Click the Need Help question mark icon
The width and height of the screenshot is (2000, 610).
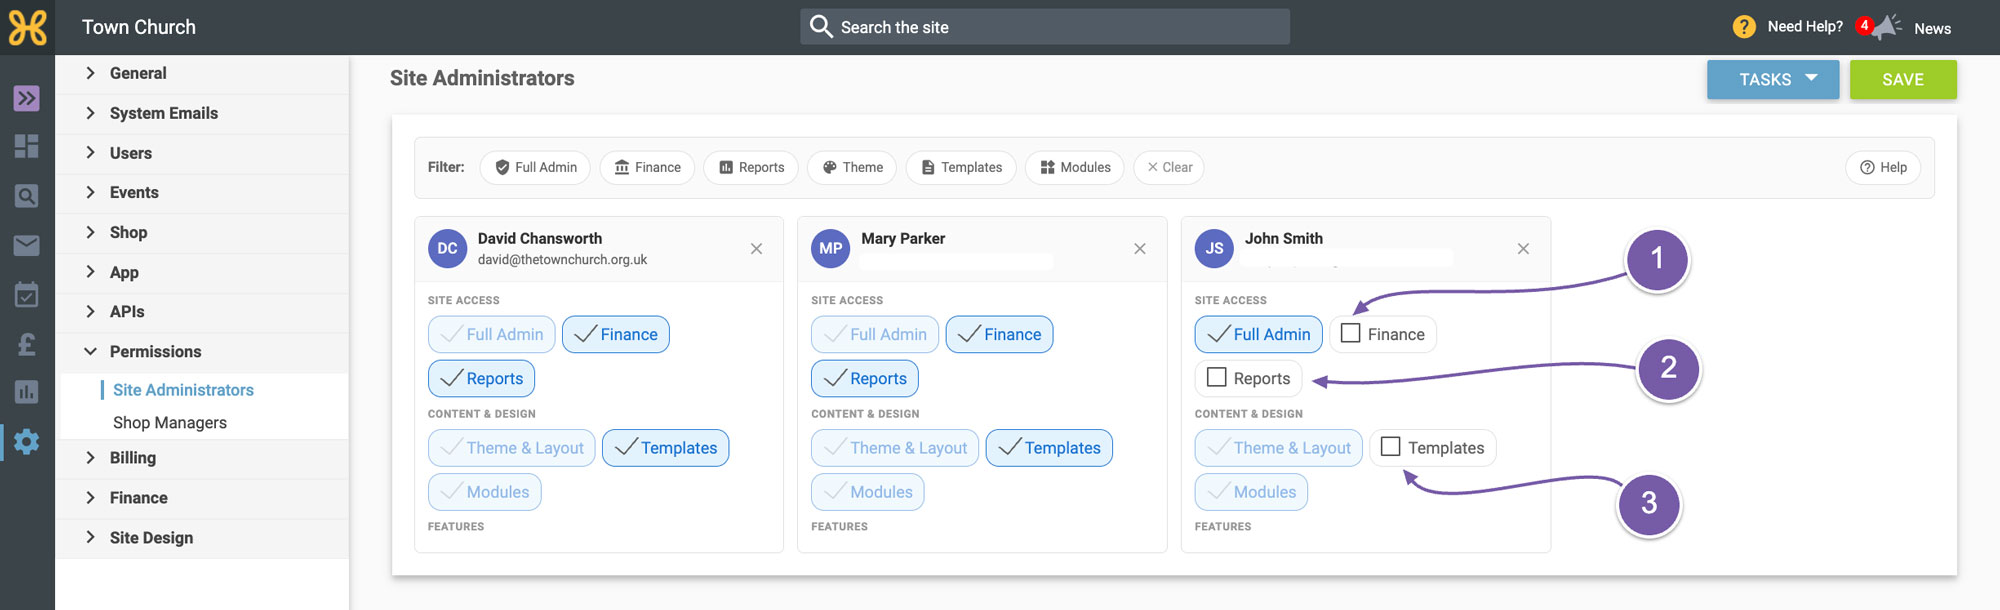click(x=1744, y=27)
